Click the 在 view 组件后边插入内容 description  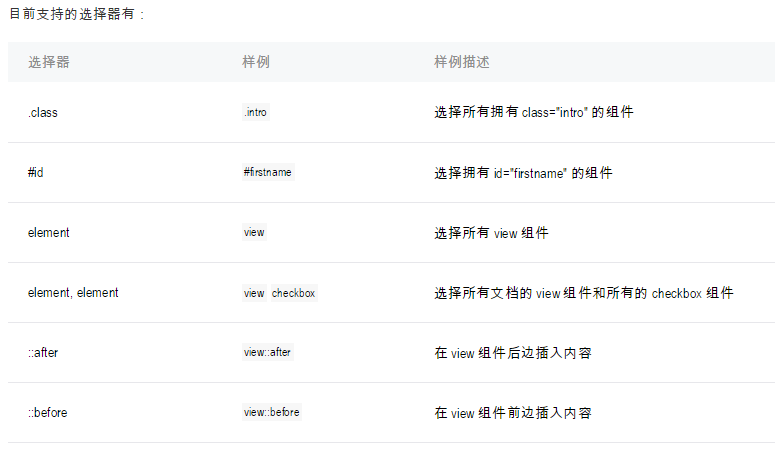coord(513,353)
